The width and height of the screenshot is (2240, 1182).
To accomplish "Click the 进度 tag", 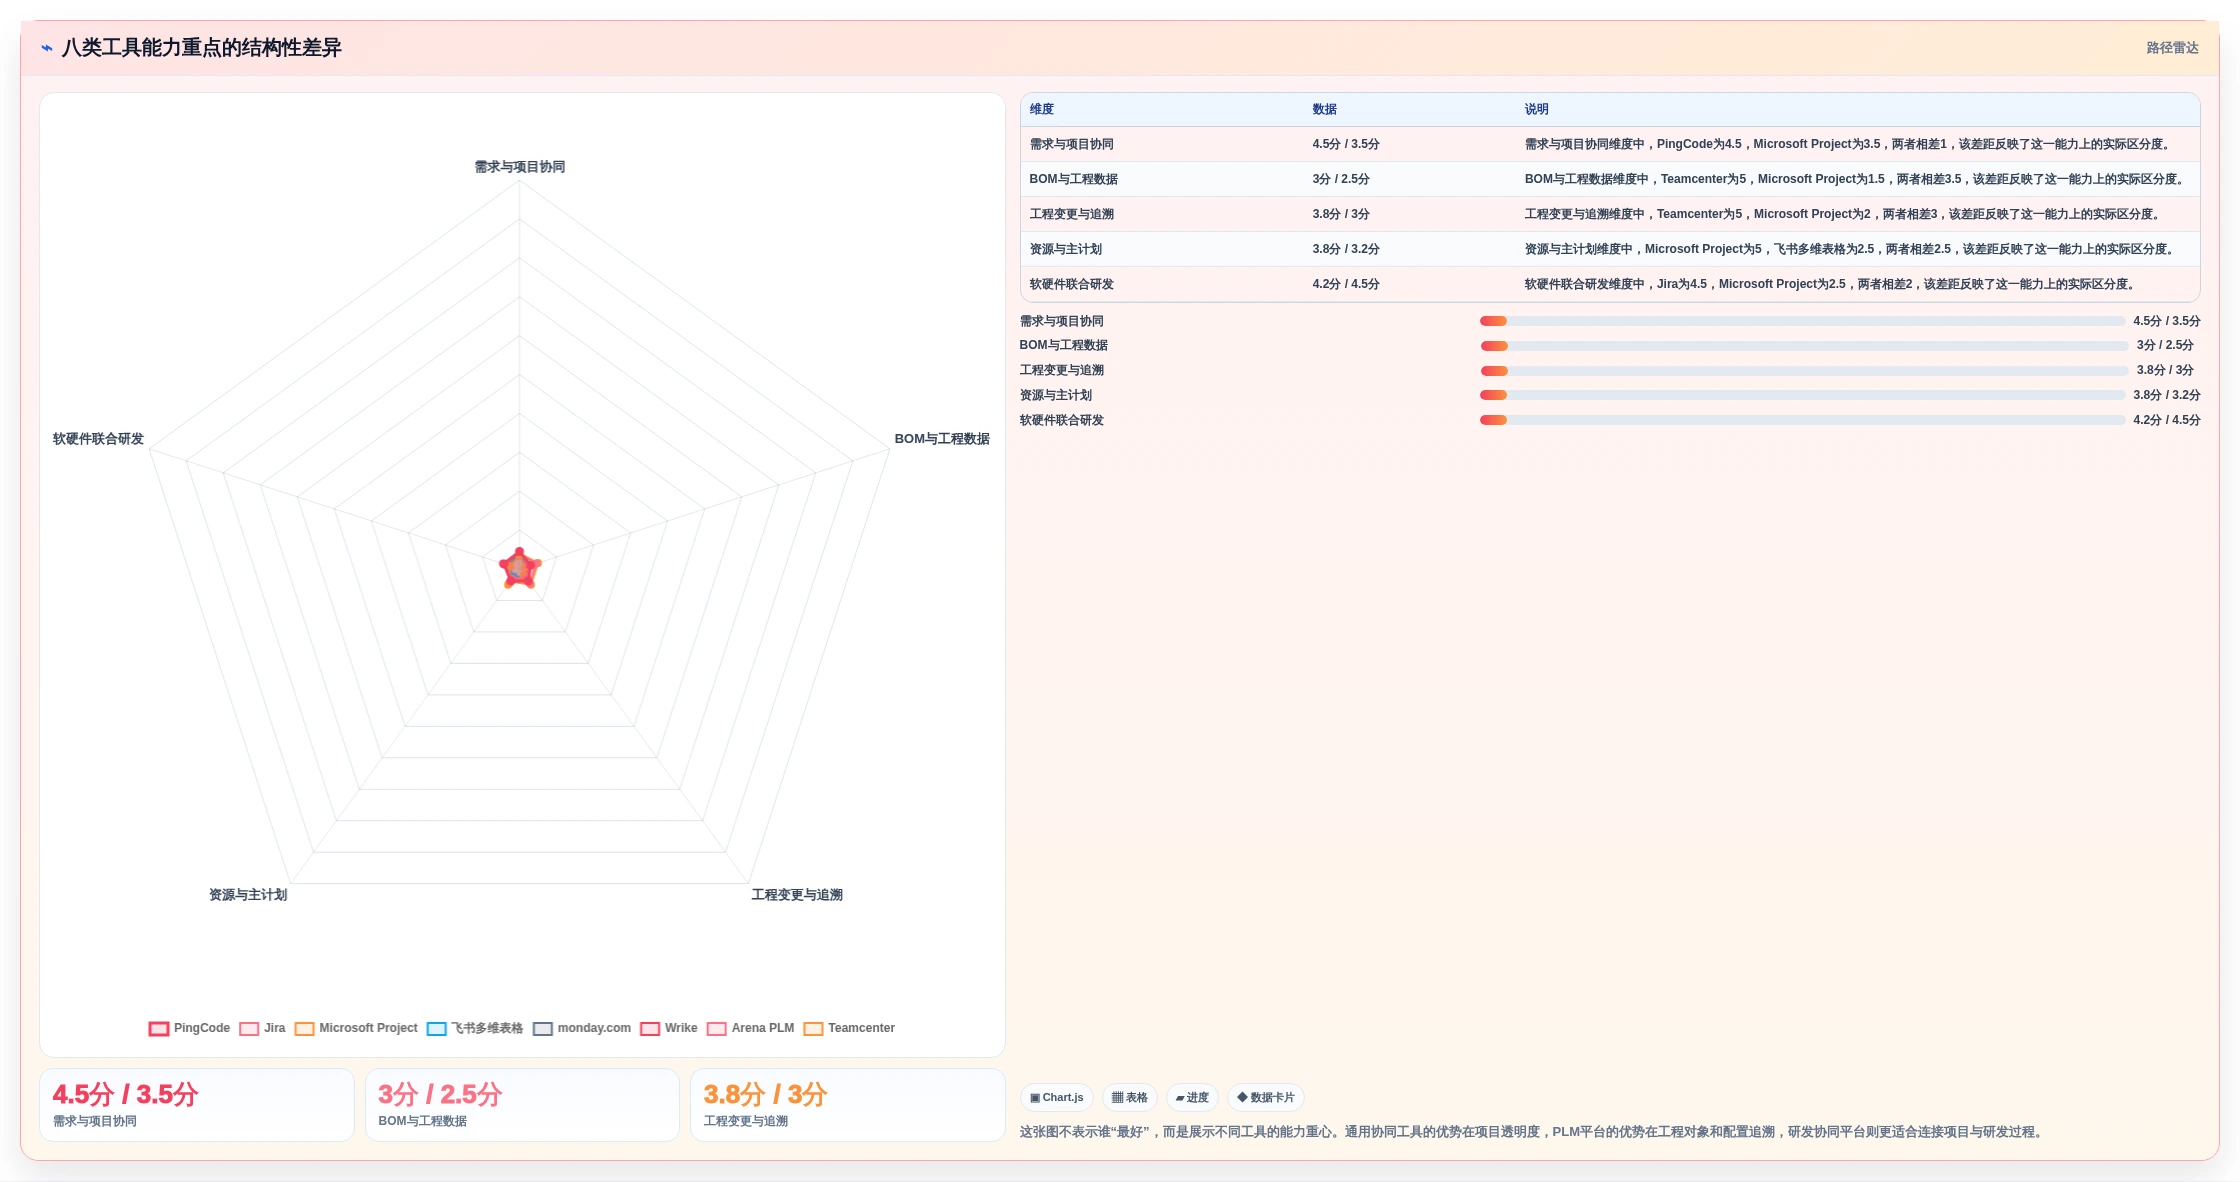I will tap(1192, 1097).
